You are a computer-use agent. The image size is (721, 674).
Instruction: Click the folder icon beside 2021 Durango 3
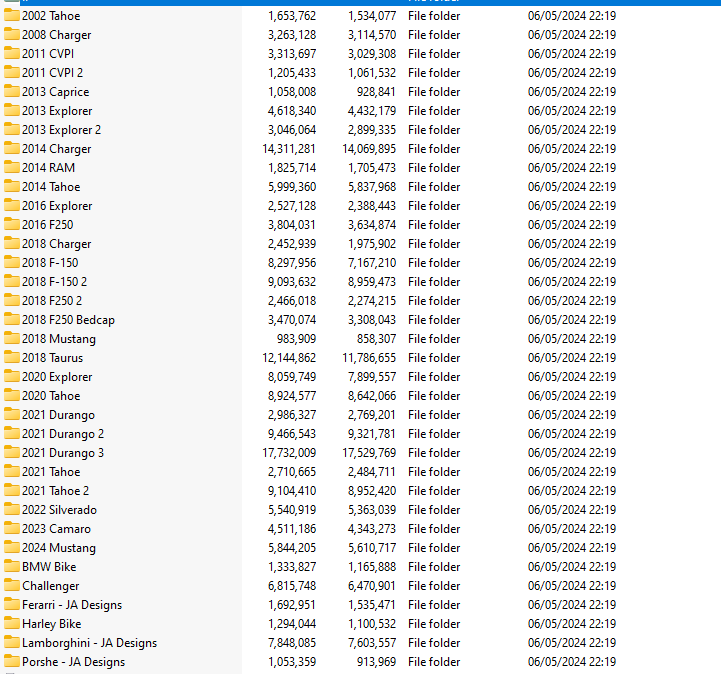pyautogui.click(x=11, y=452)
